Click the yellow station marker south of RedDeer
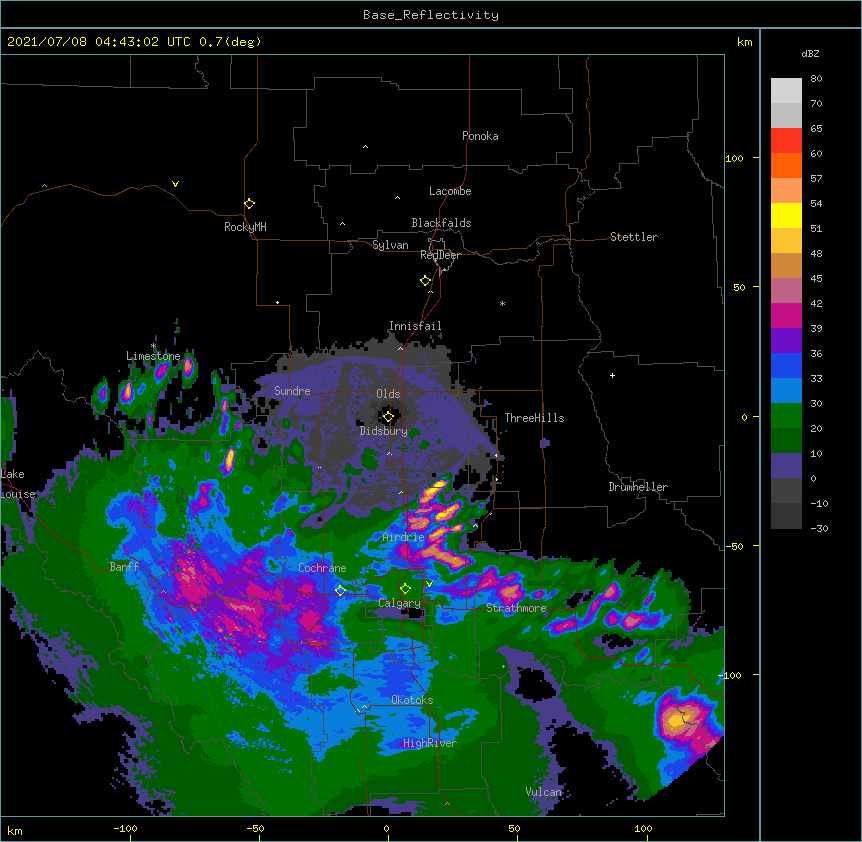The image size is (862, 842). tap(426, 281)
